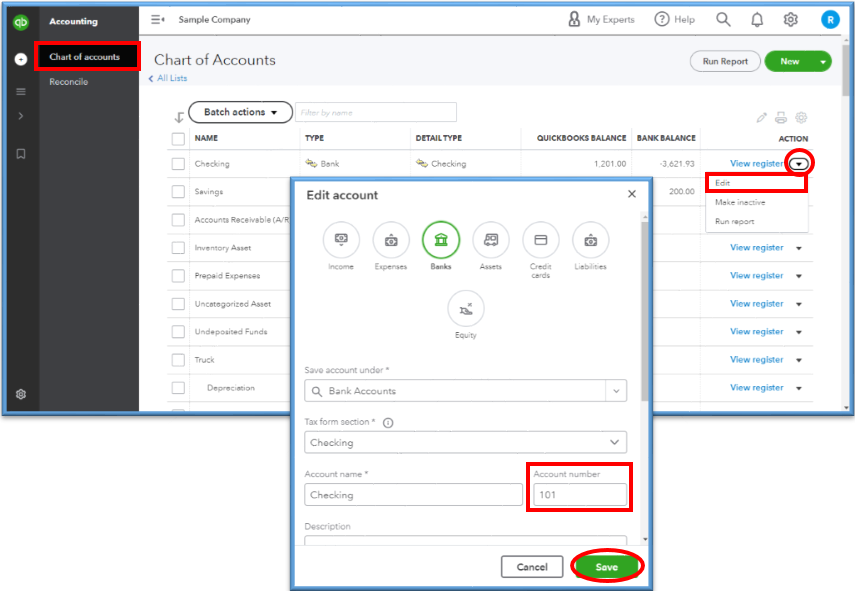The height and width of the screenshot is (591, 855).
Task: Click the info icon by Tax form section
Action: click(388, 423)
